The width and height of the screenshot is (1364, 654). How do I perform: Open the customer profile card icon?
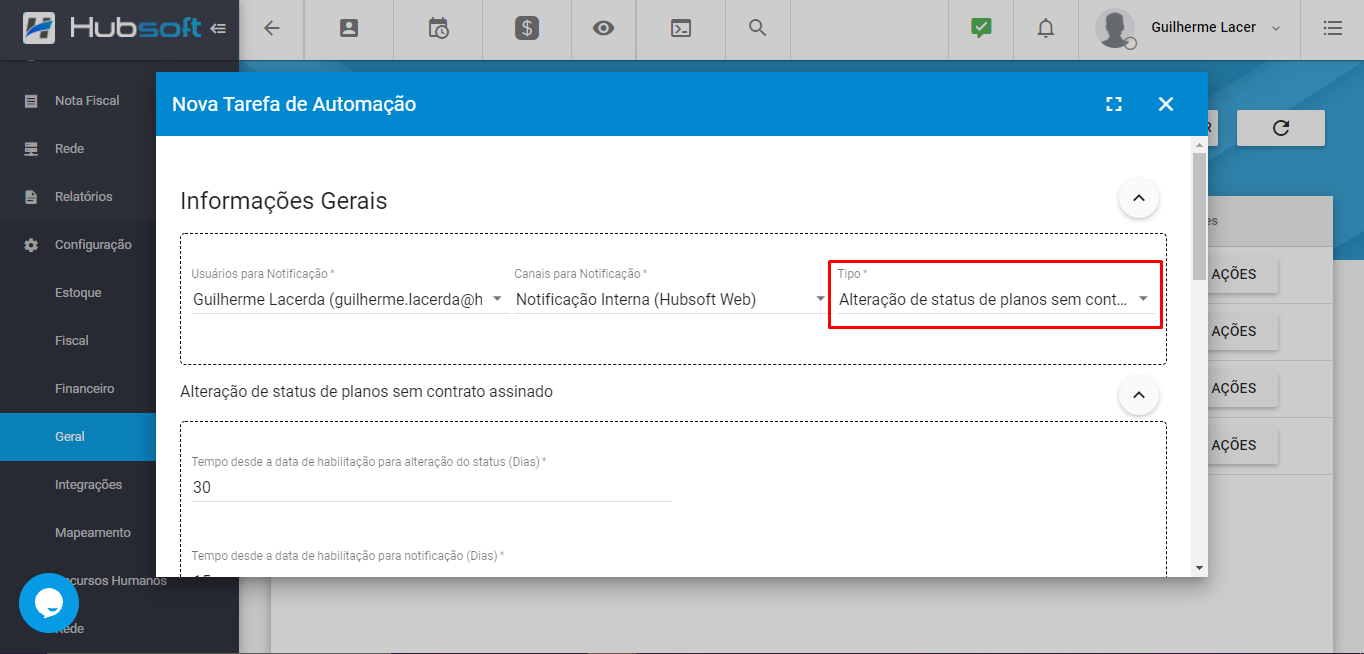(x=349, y=28)
